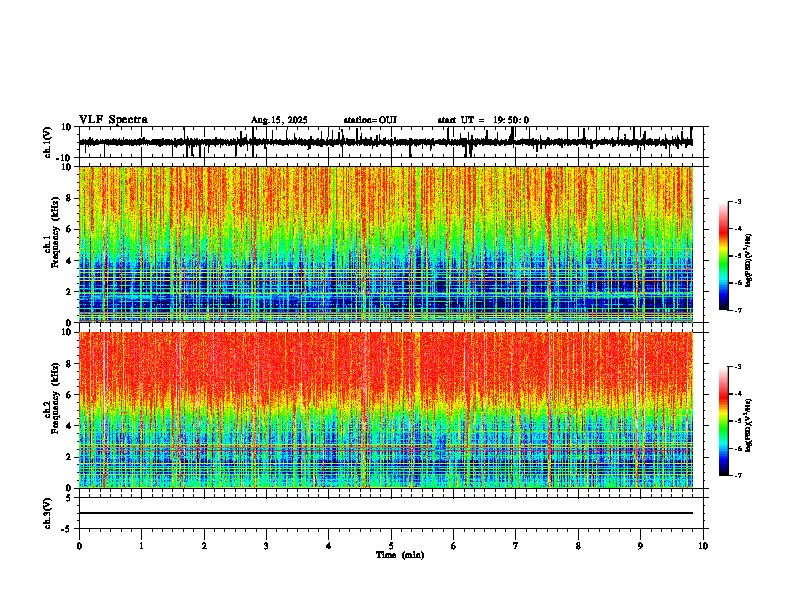Click time axis tick label "6"
792x612 pixels.
(x=454, y=546)
